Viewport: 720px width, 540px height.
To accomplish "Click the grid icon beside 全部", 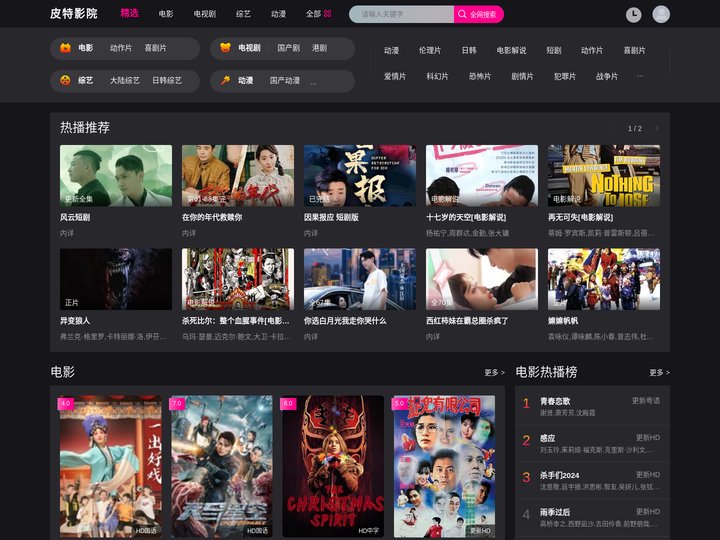I will point(327,14).
